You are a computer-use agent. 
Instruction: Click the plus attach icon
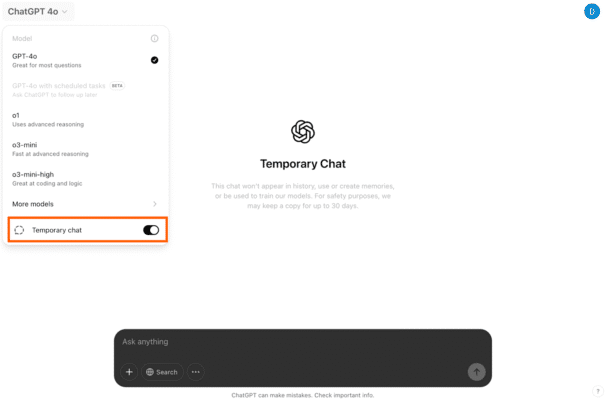(x=129, y=372)
